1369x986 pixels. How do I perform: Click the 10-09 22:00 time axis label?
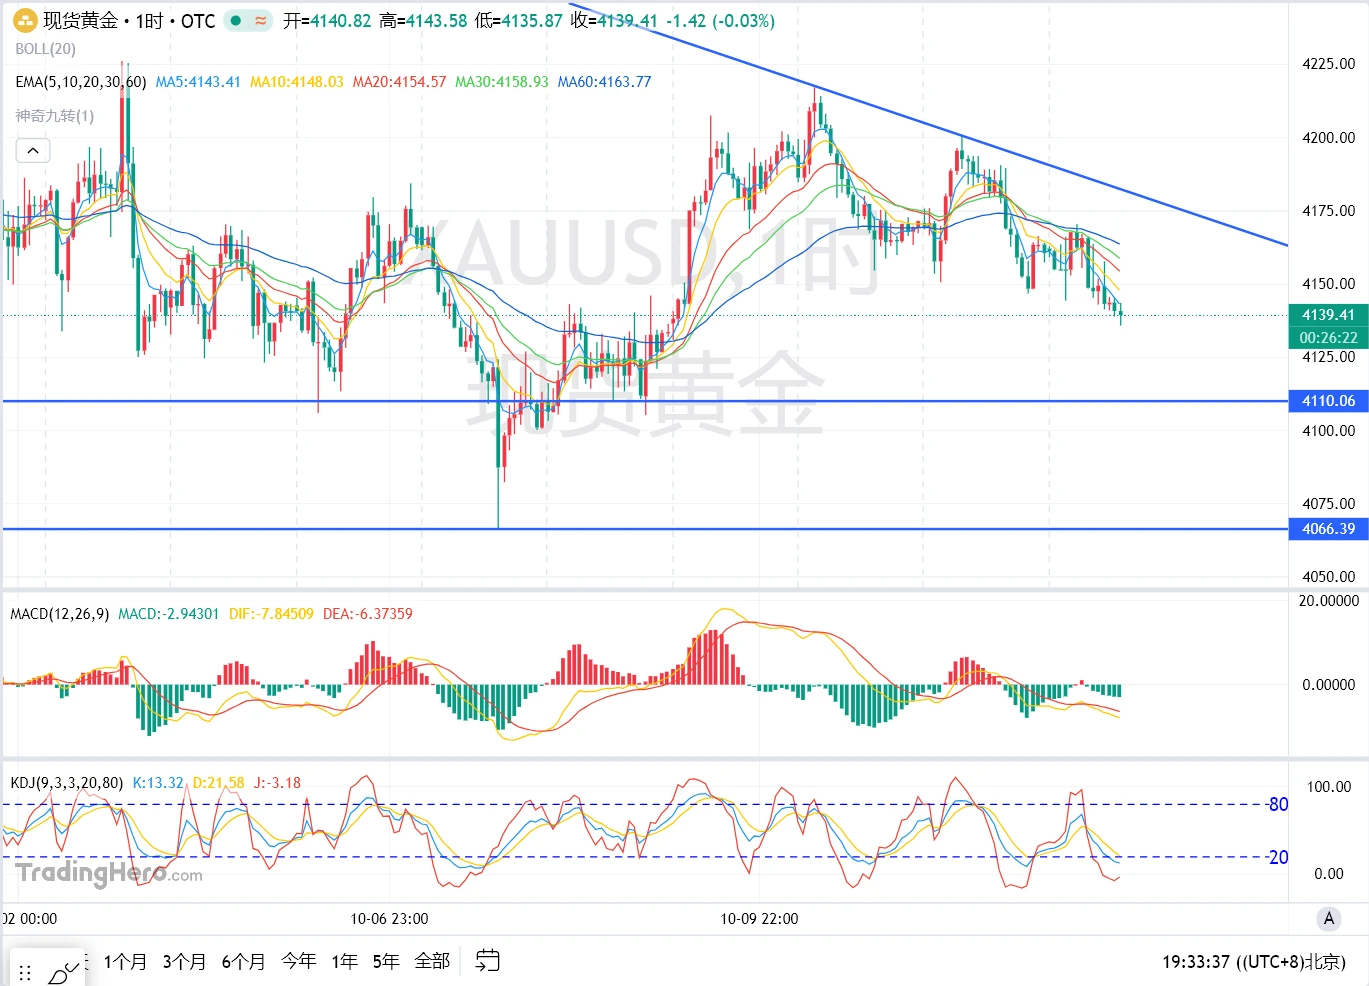point(760,919)
